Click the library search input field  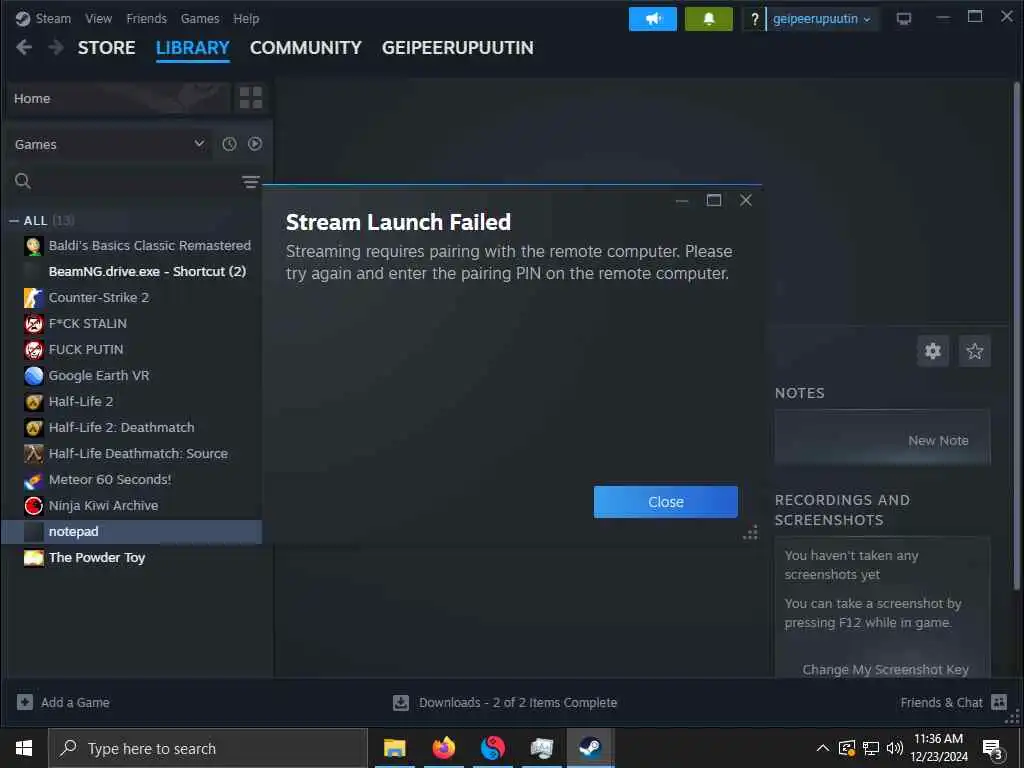134,182
